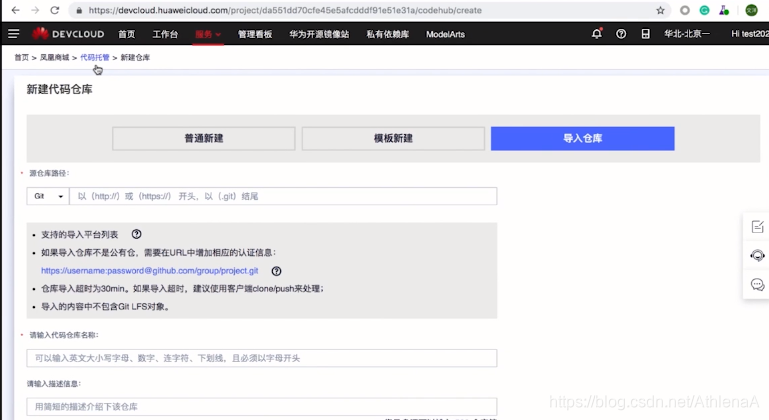Viewport: 769px width, 420px height.
Task: Open the customer service headset icon
Action: tap(757, 256)
